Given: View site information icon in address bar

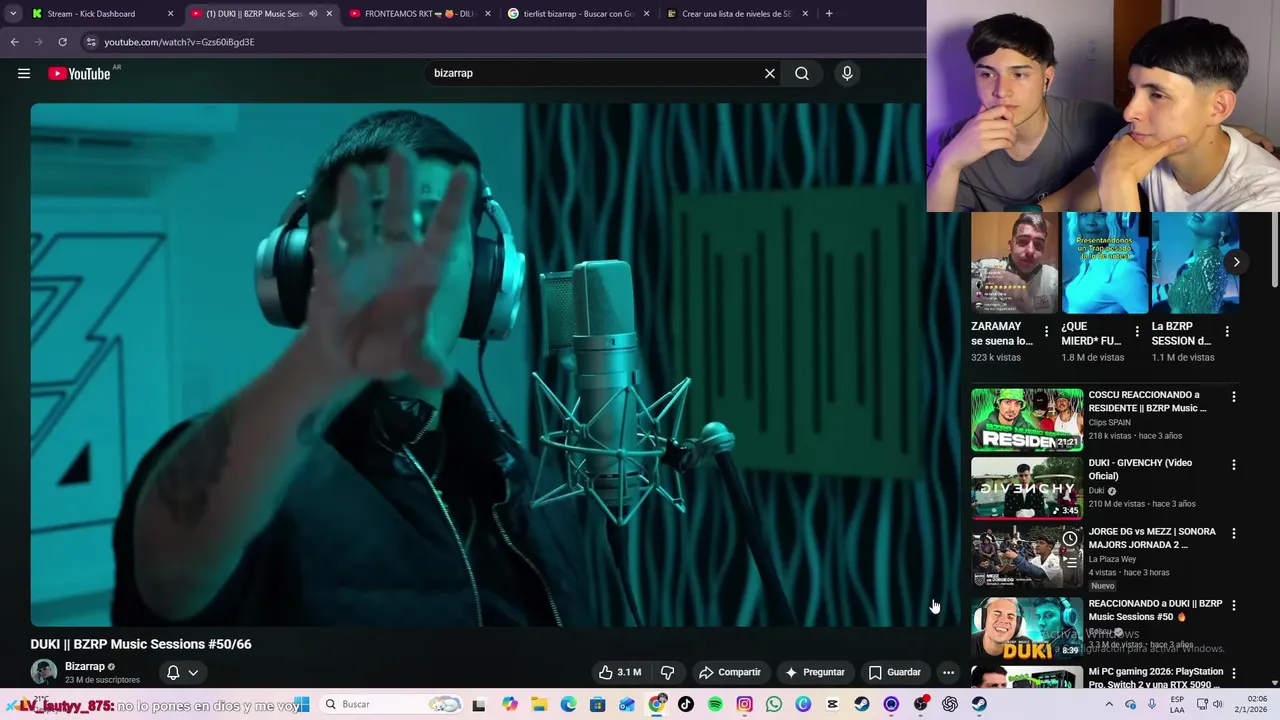Looking at the screenshot, I should (x=91, y=42).
